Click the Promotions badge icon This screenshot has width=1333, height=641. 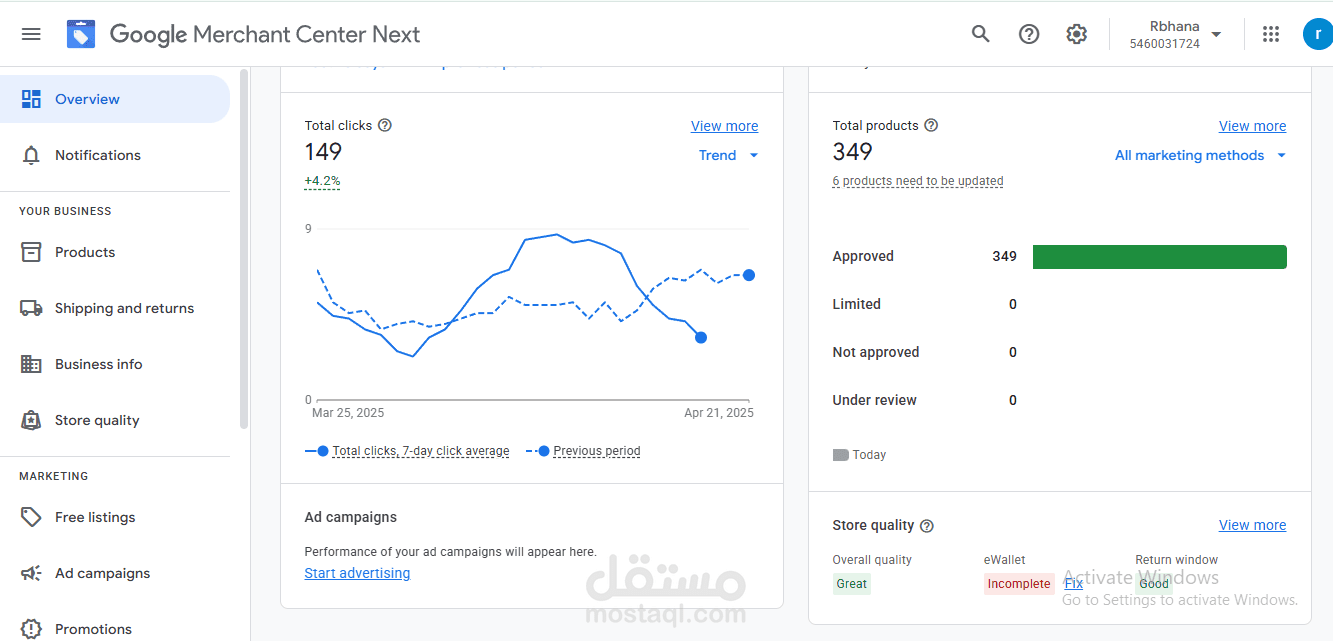pos(31,629)
